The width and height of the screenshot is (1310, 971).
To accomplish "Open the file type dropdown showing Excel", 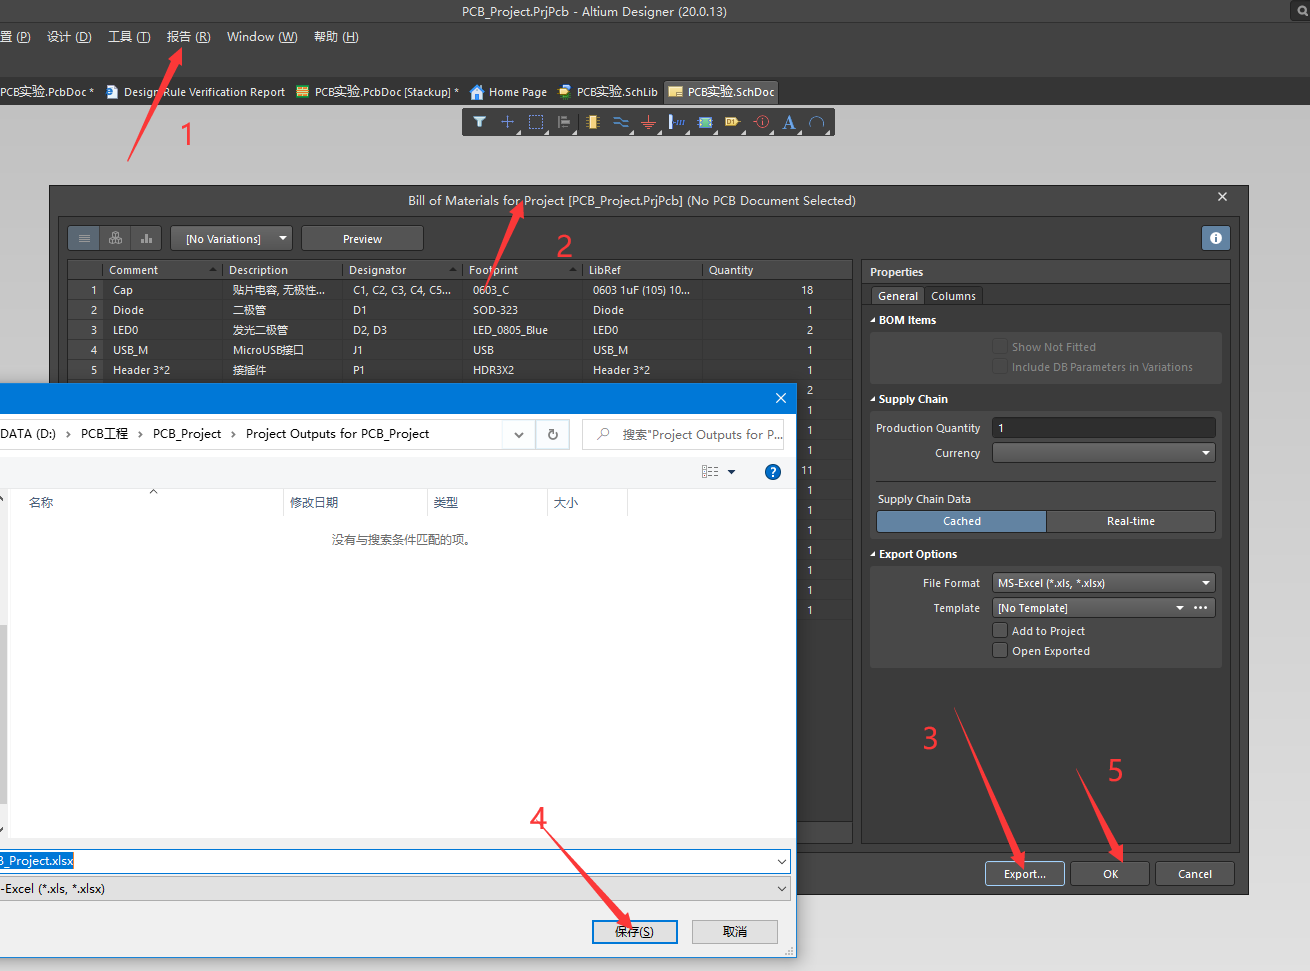I will coord(781,888).
